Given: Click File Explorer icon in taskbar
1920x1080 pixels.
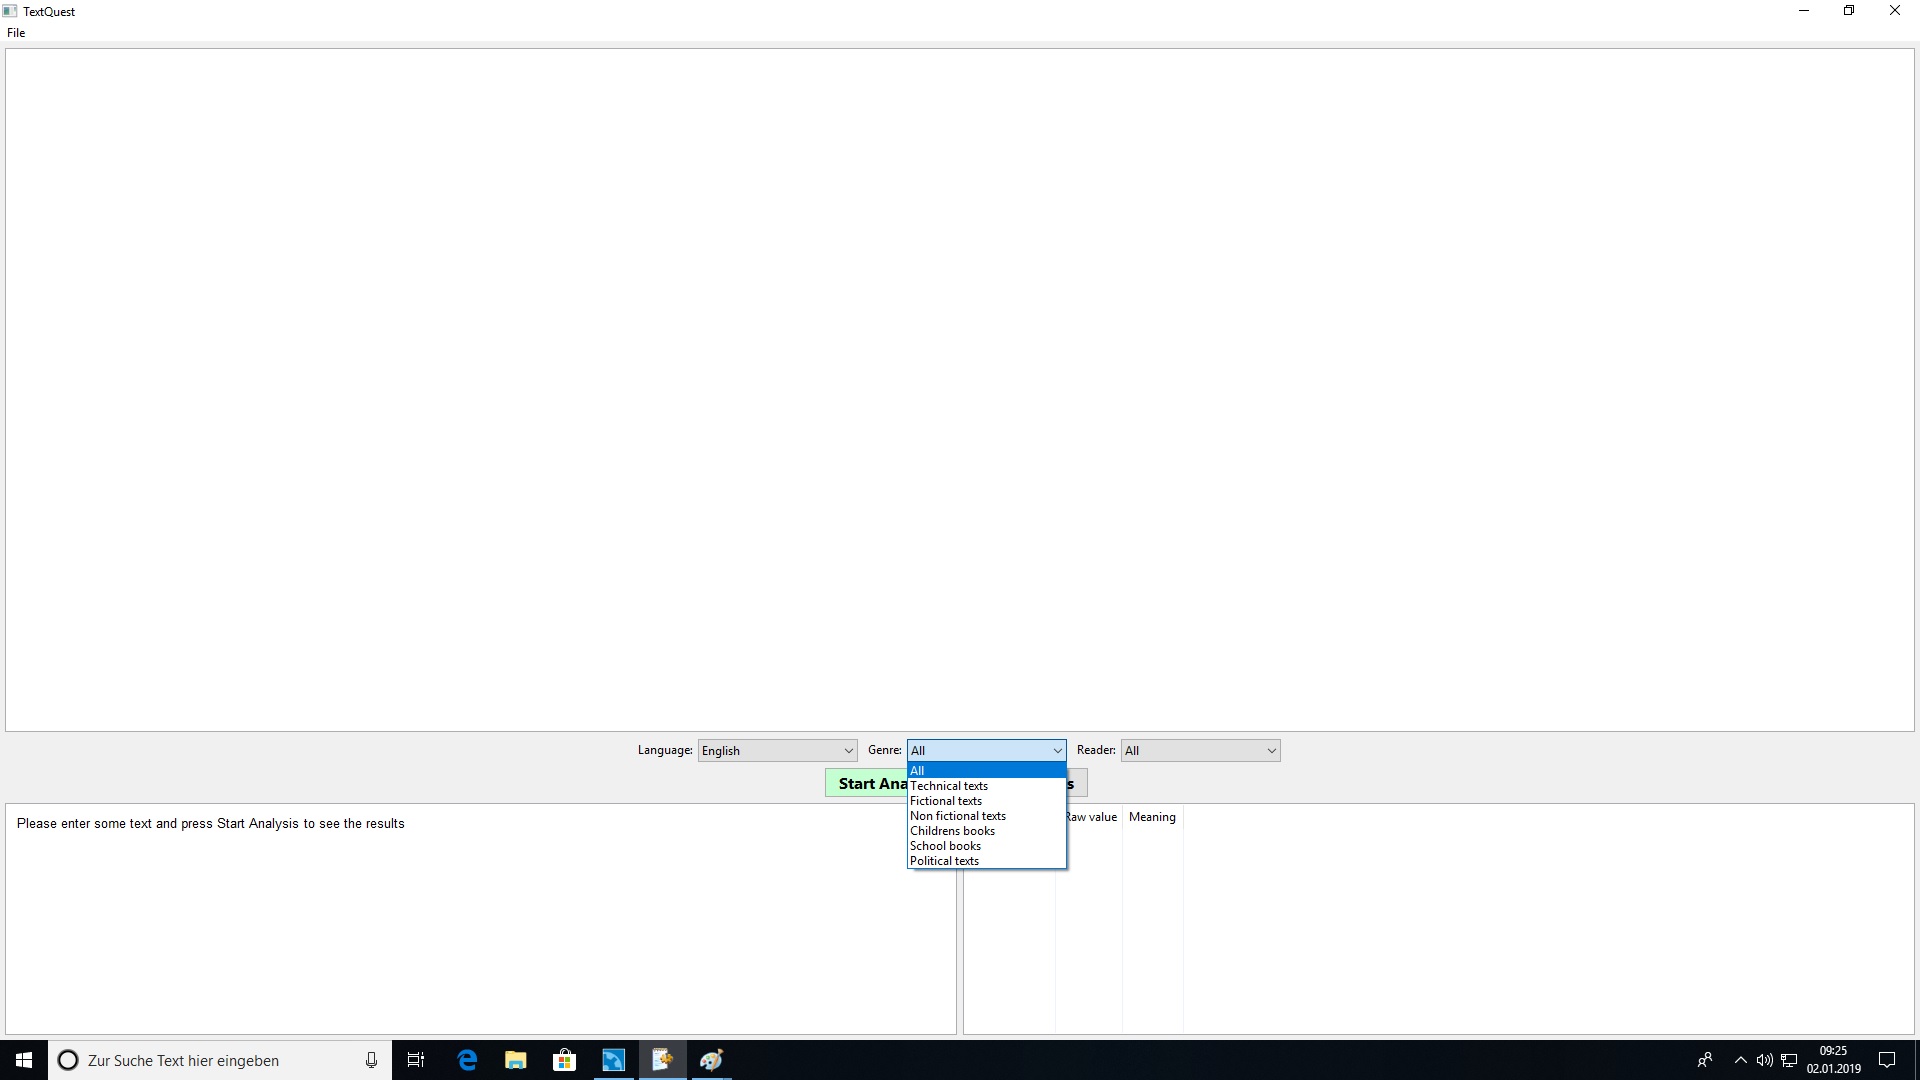Looking at the screenshot, I should coord(517,1060).
